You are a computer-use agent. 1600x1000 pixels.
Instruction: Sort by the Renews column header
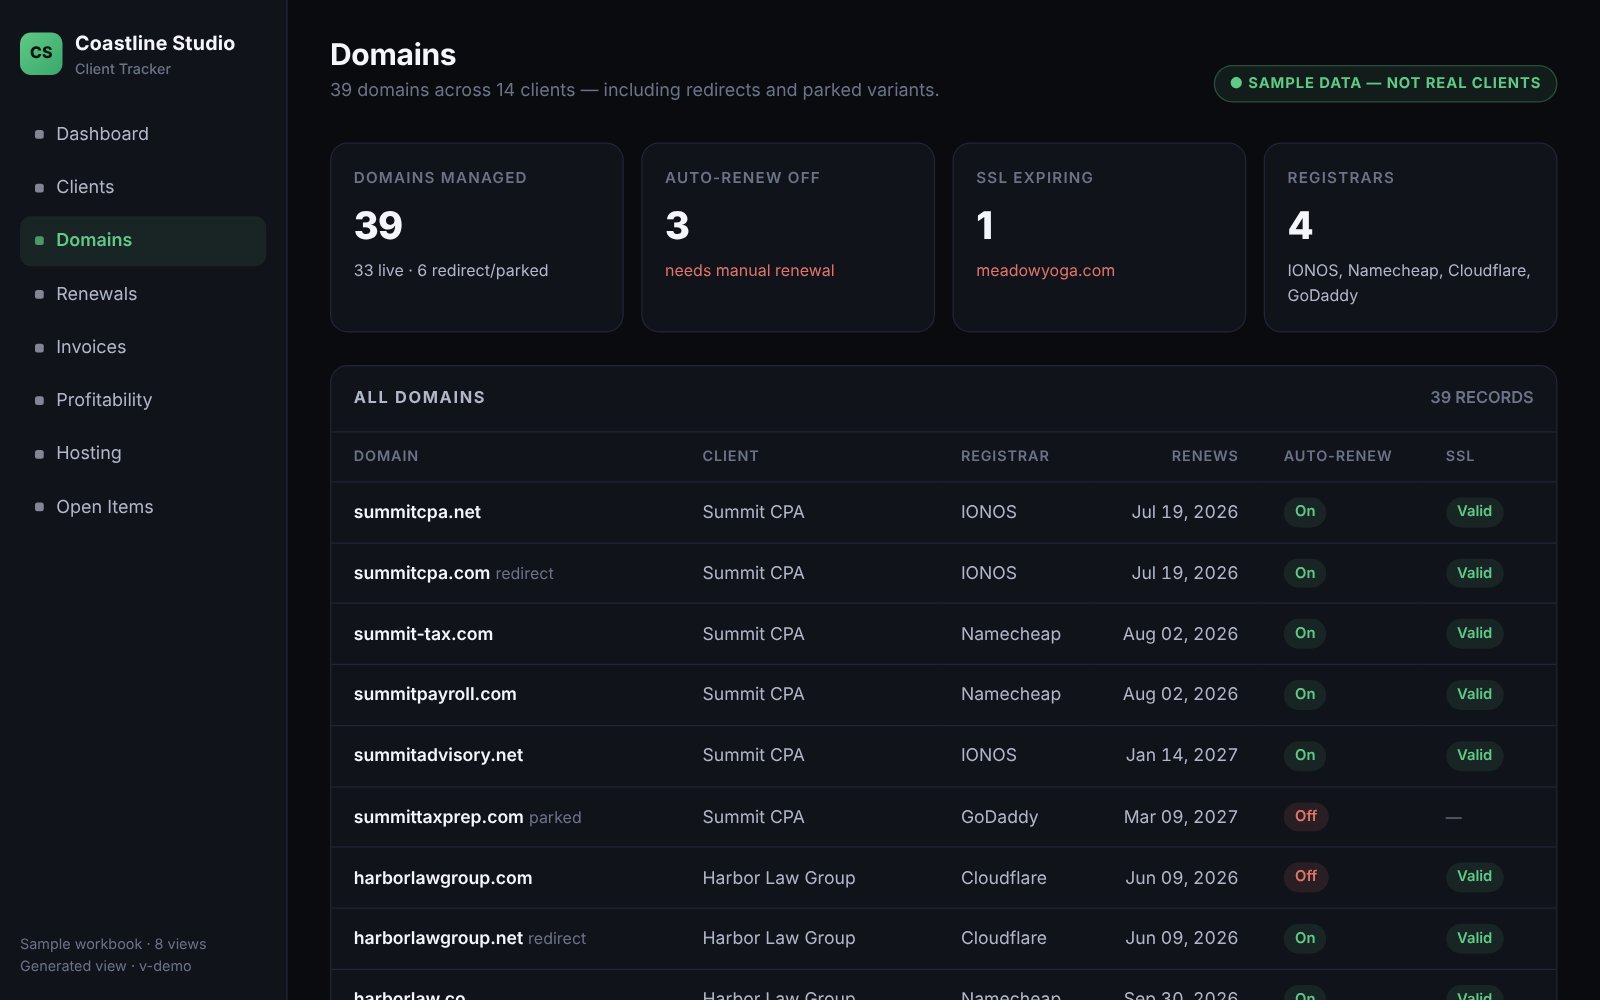point(1204,456)
